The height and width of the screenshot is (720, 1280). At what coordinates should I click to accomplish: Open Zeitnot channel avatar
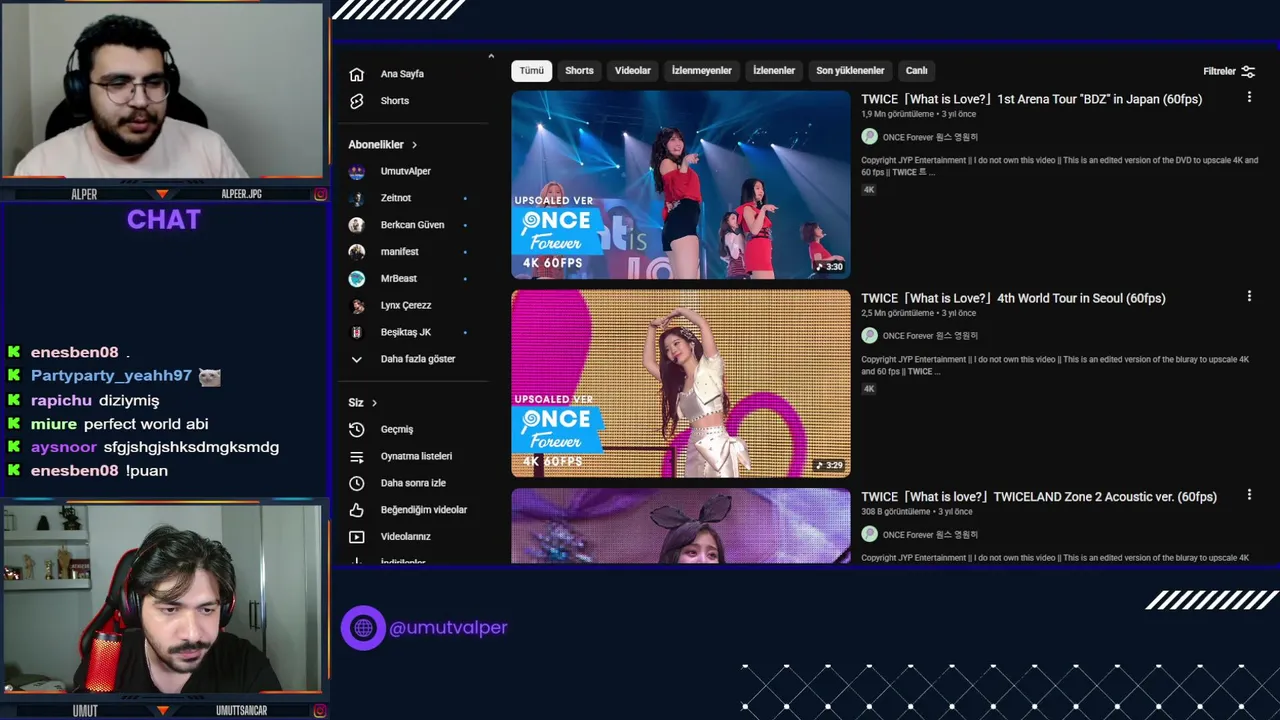point(356,198)
